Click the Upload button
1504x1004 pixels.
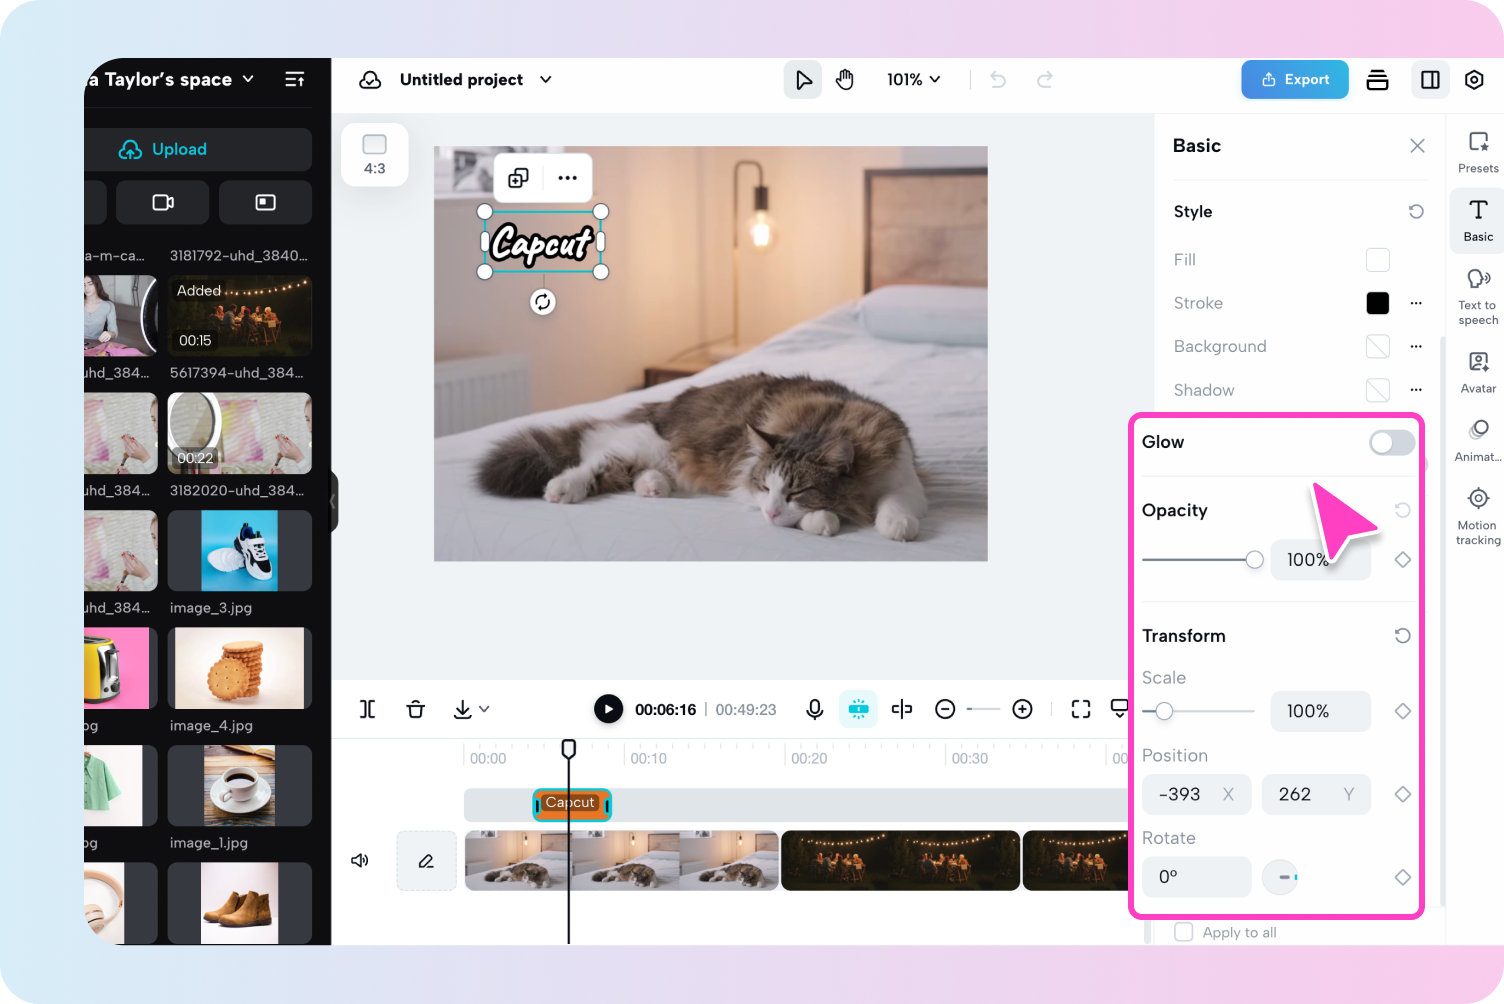(164, 149)
